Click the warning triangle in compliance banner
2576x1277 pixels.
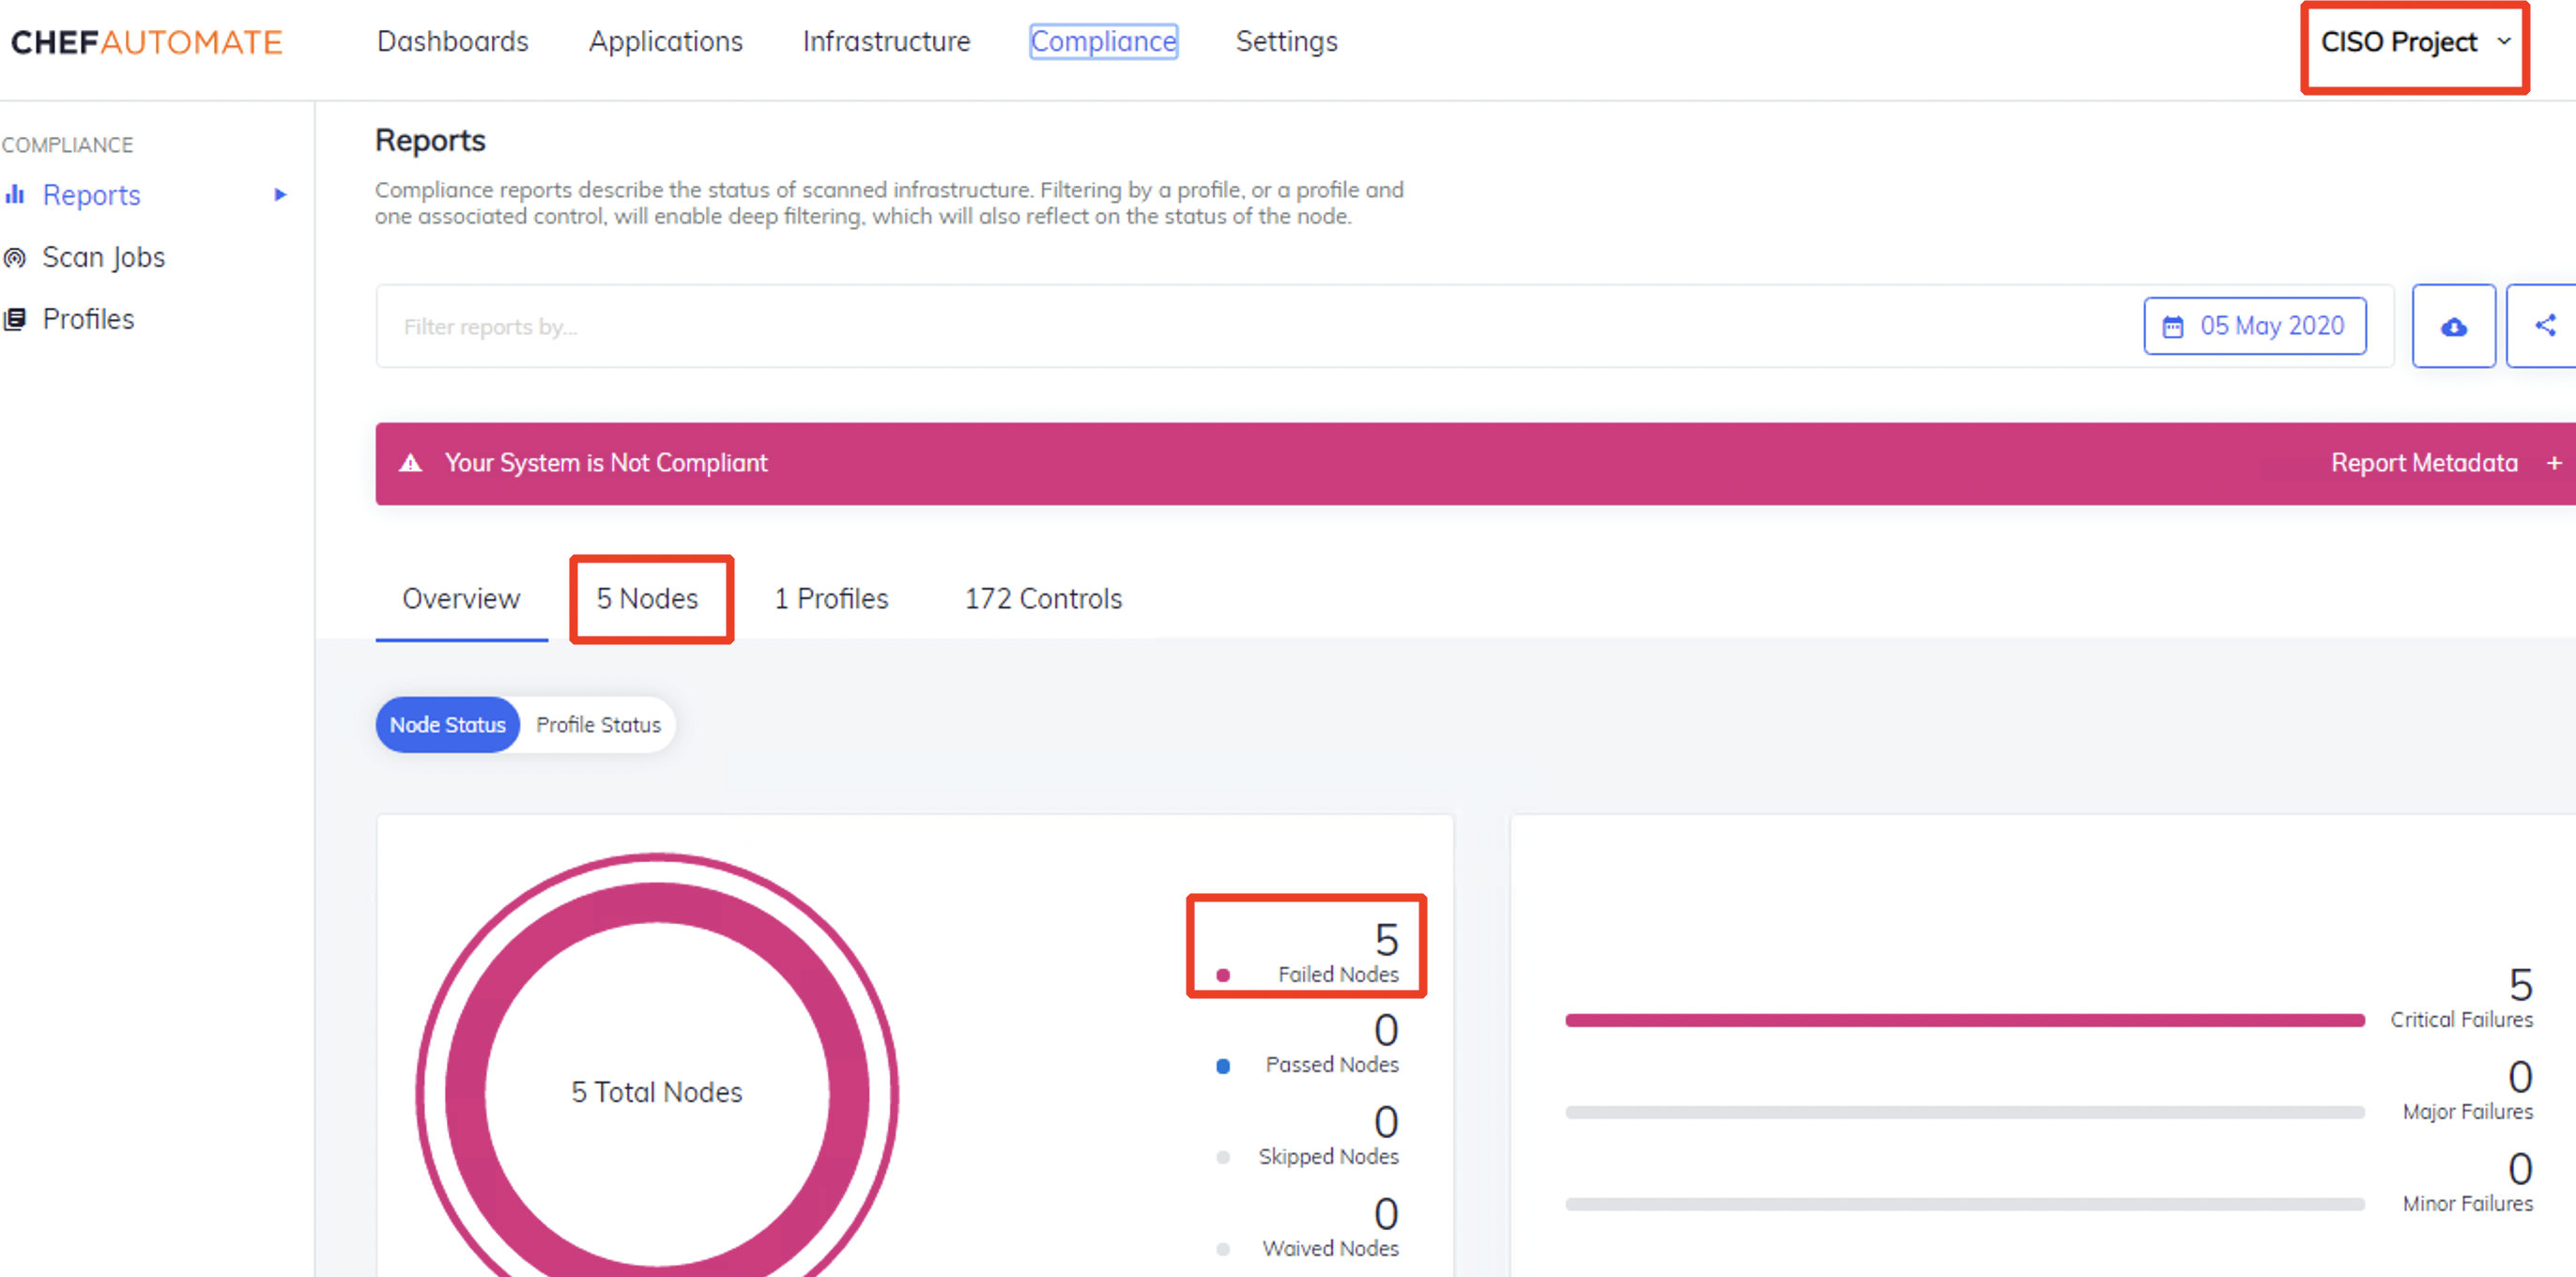point(410,463)
